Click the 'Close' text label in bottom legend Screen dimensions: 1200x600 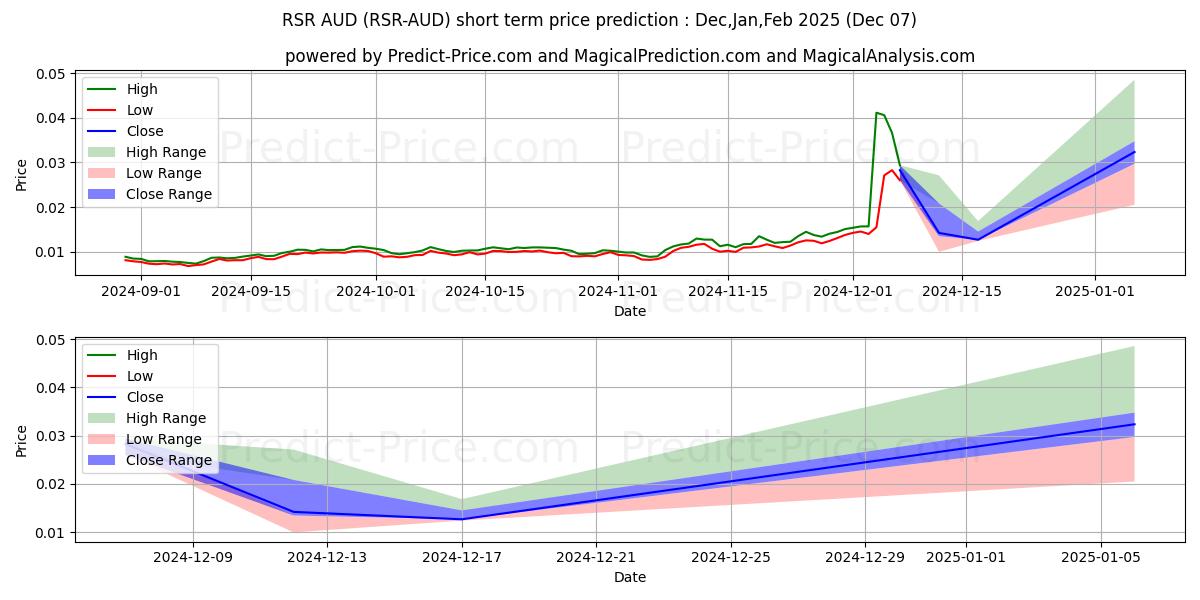(x=144, y=397)
